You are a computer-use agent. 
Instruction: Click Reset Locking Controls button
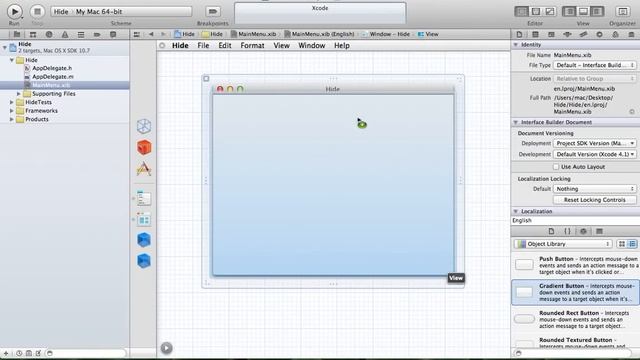pyautogui.click(x=595, y=200)
